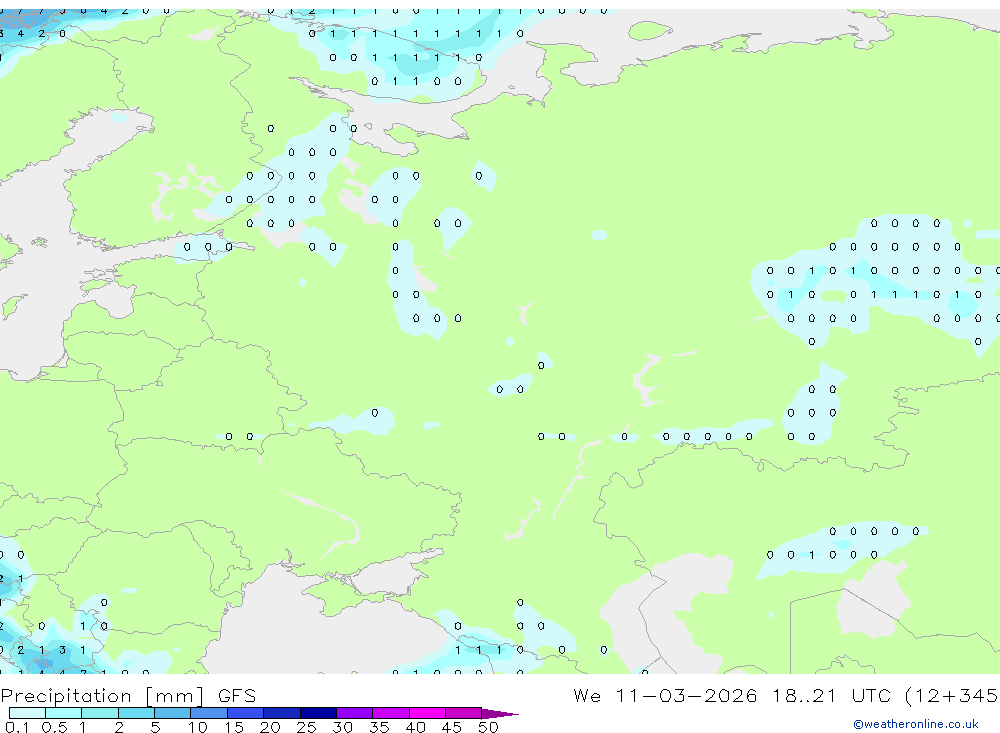Choose the 25–30 mm dark blue legend box

(318, 713)
